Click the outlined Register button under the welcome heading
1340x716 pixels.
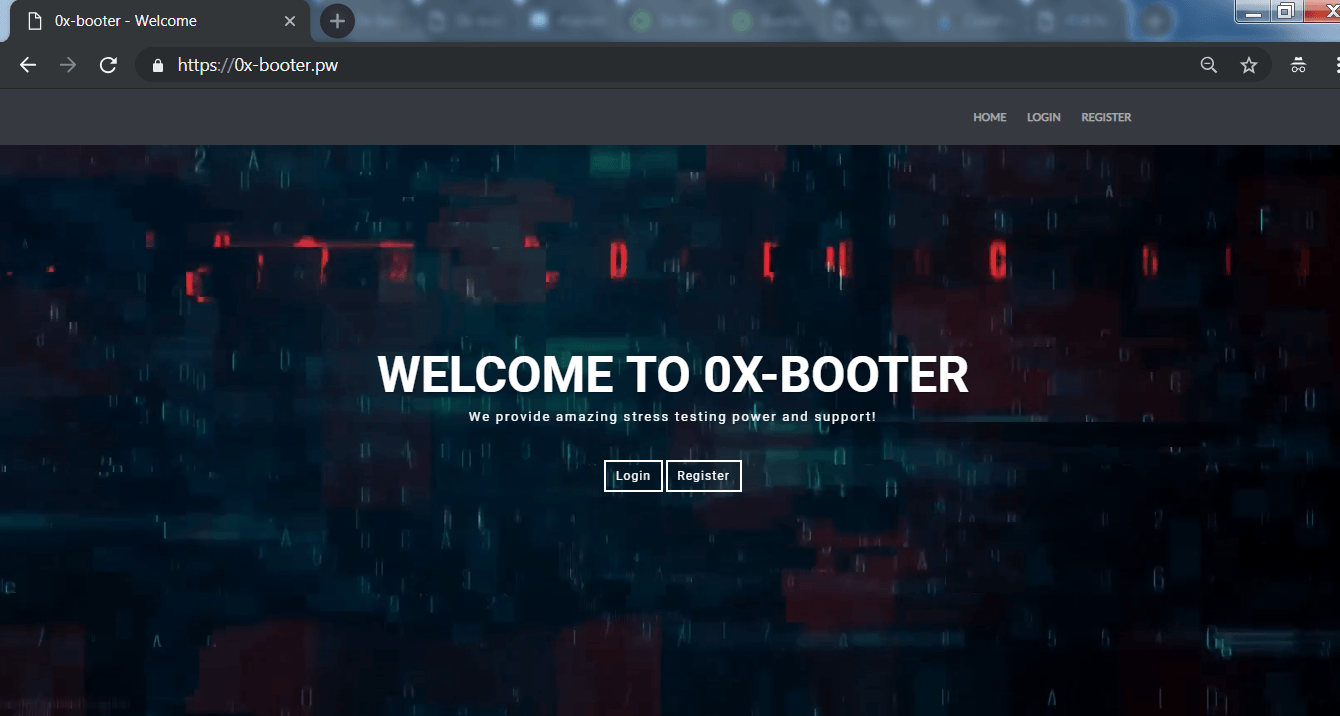(x=704, y=476)
